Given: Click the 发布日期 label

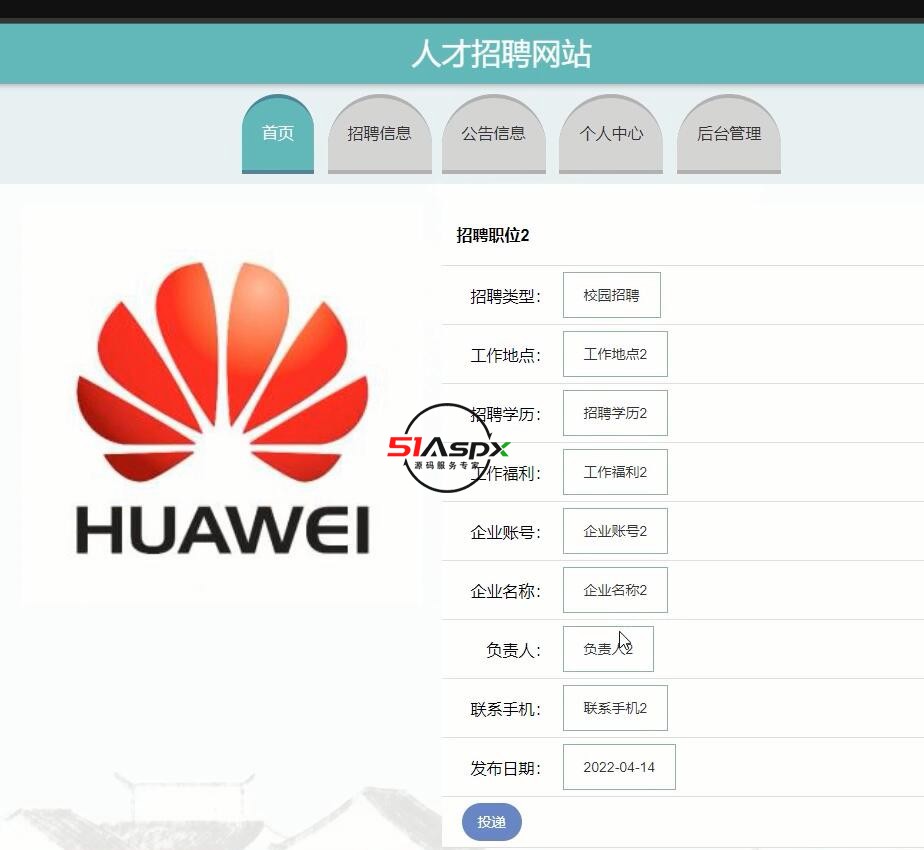Looking at the screenshot, I should (505, 768).
